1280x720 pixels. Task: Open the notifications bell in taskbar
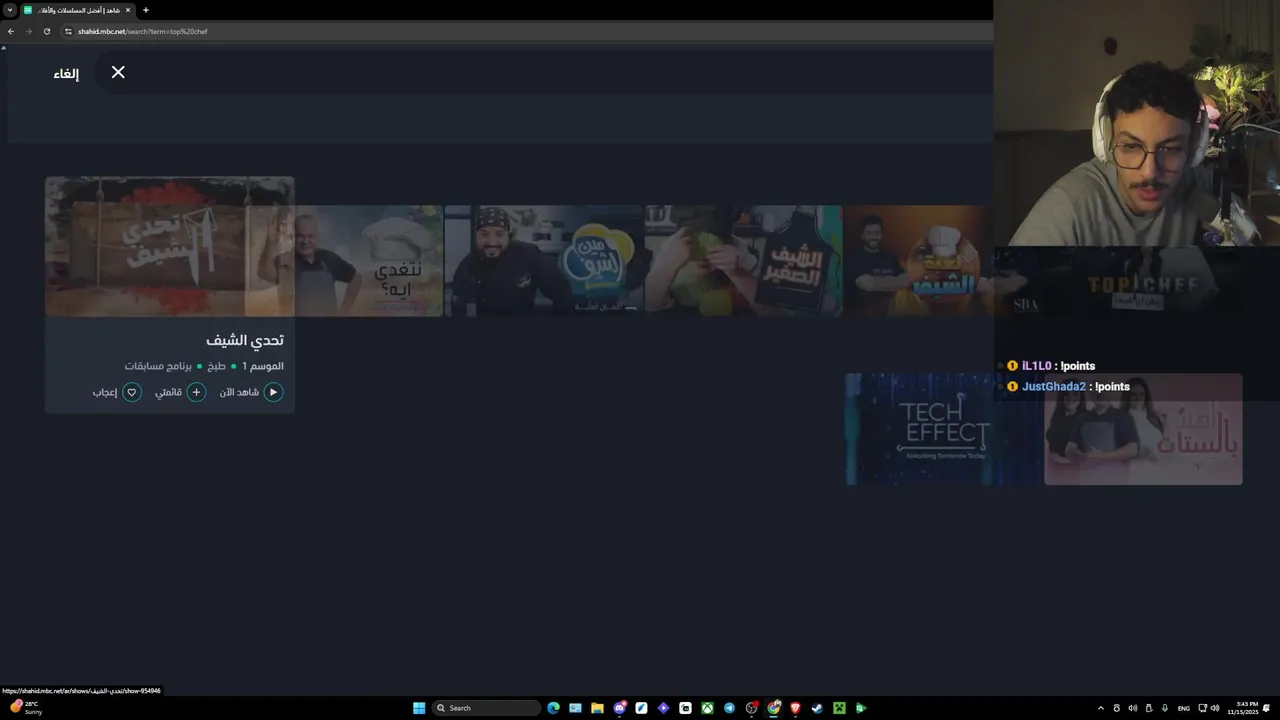1267,708
